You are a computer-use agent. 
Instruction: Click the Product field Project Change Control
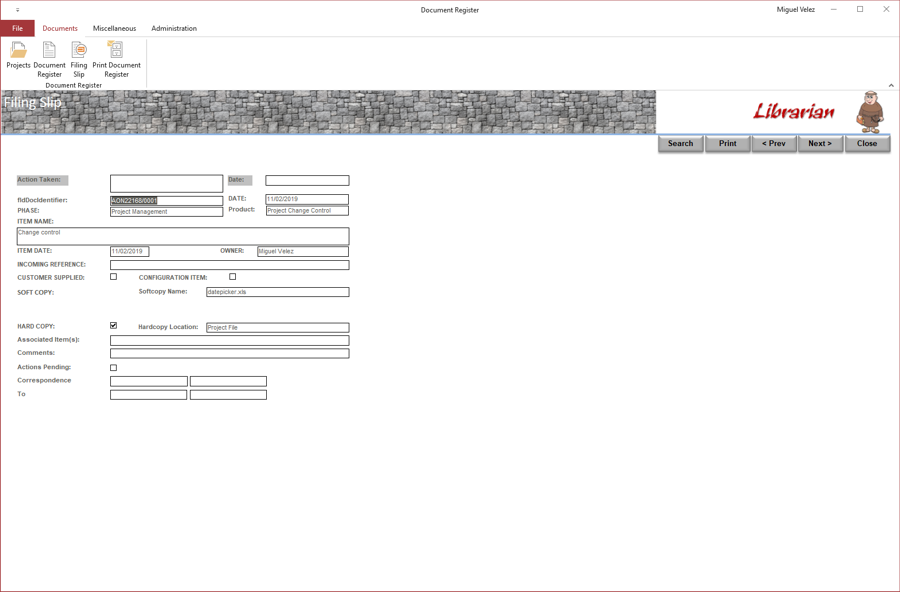(x=307, y=211)
